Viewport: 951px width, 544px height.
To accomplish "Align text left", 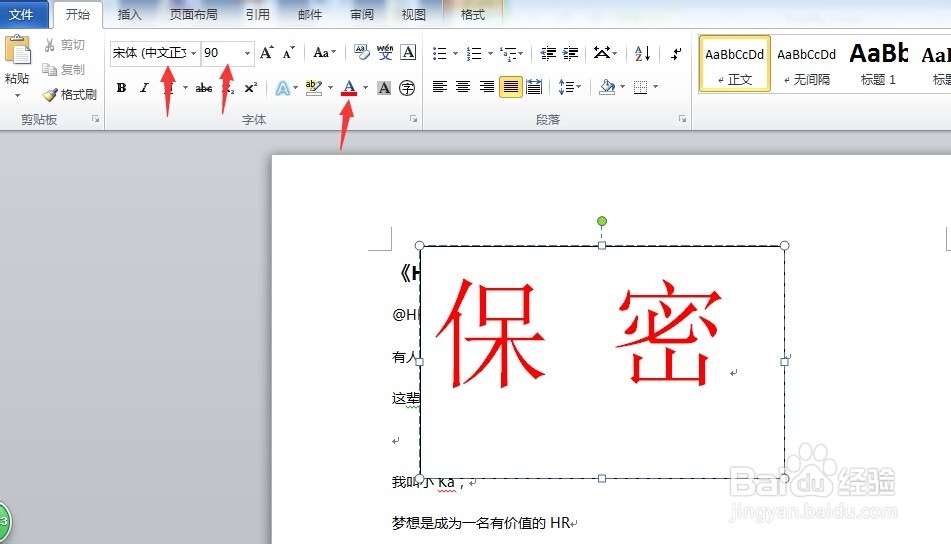I will pos(440,88).
